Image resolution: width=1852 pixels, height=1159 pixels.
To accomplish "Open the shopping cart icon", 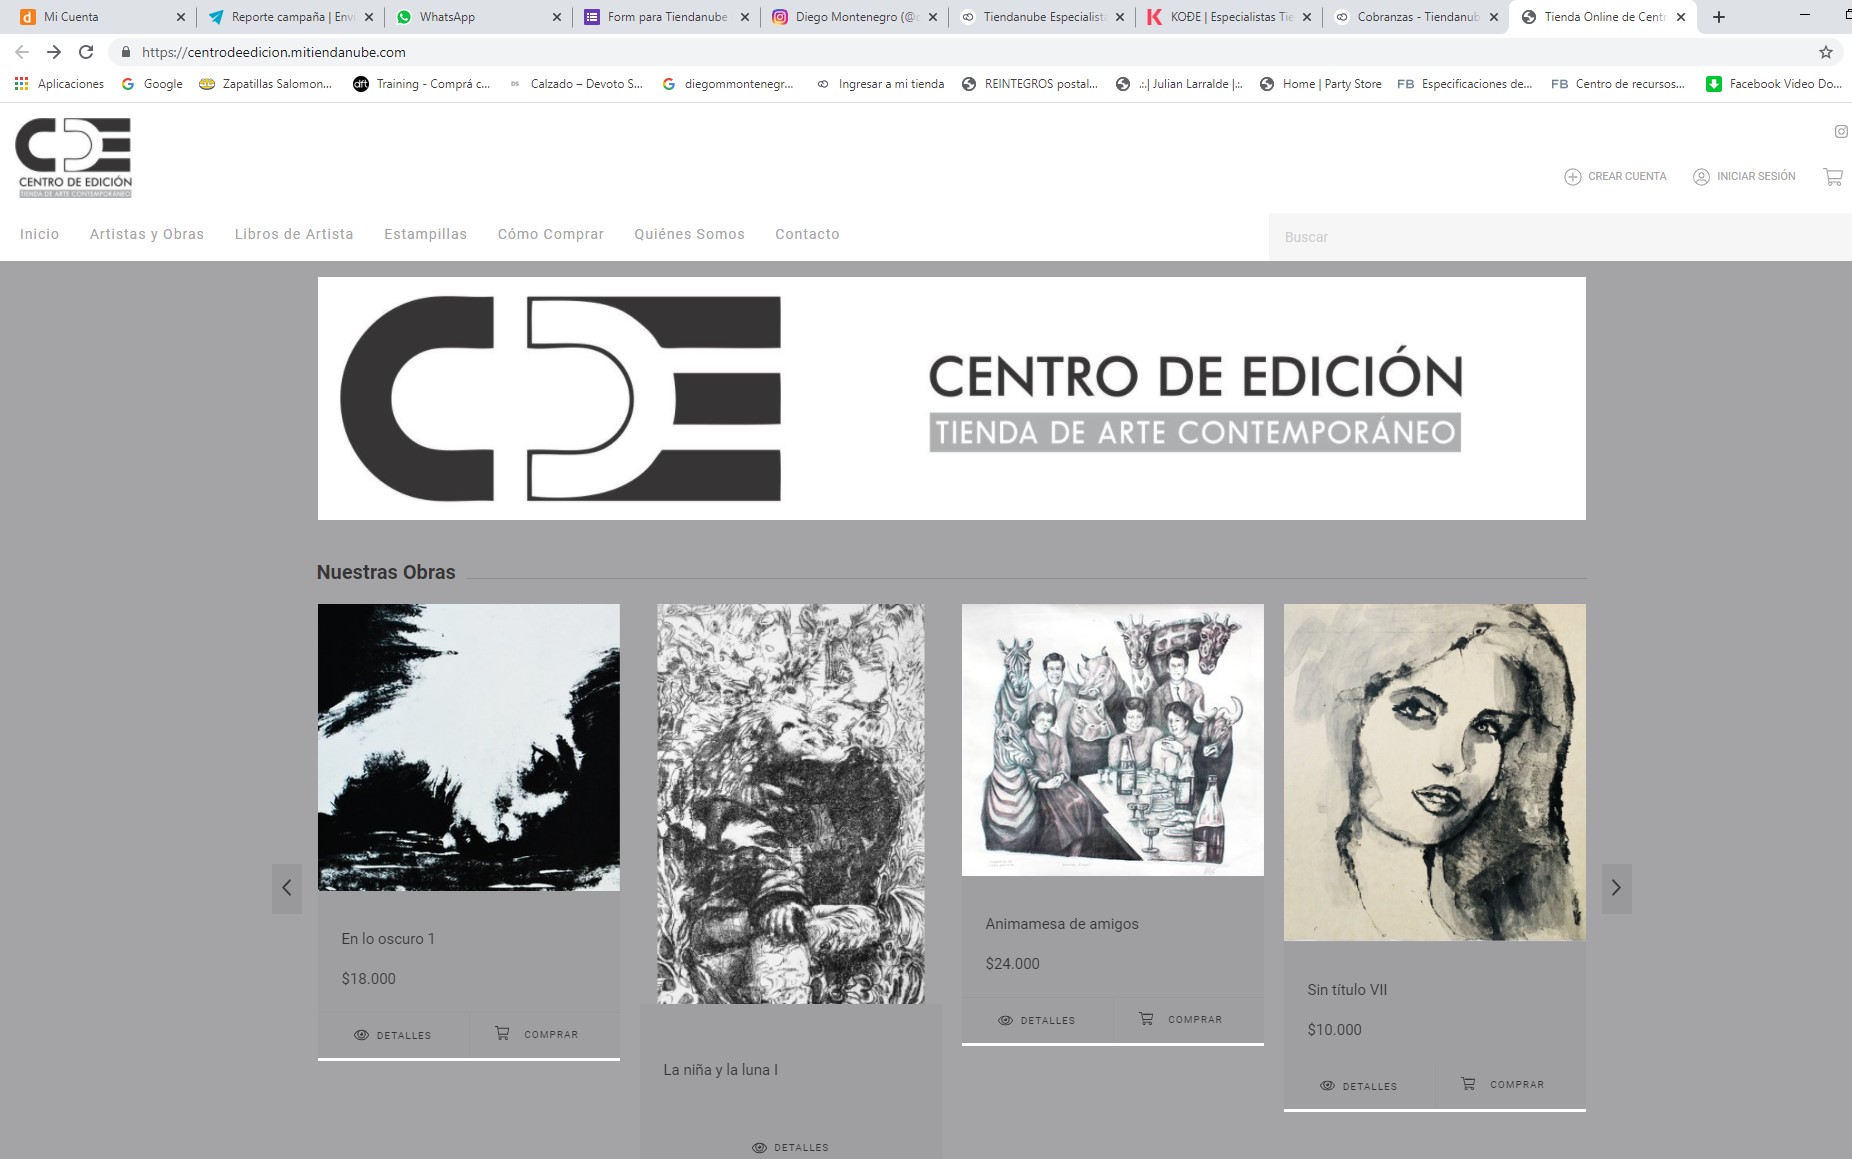I will point(1833,176).
